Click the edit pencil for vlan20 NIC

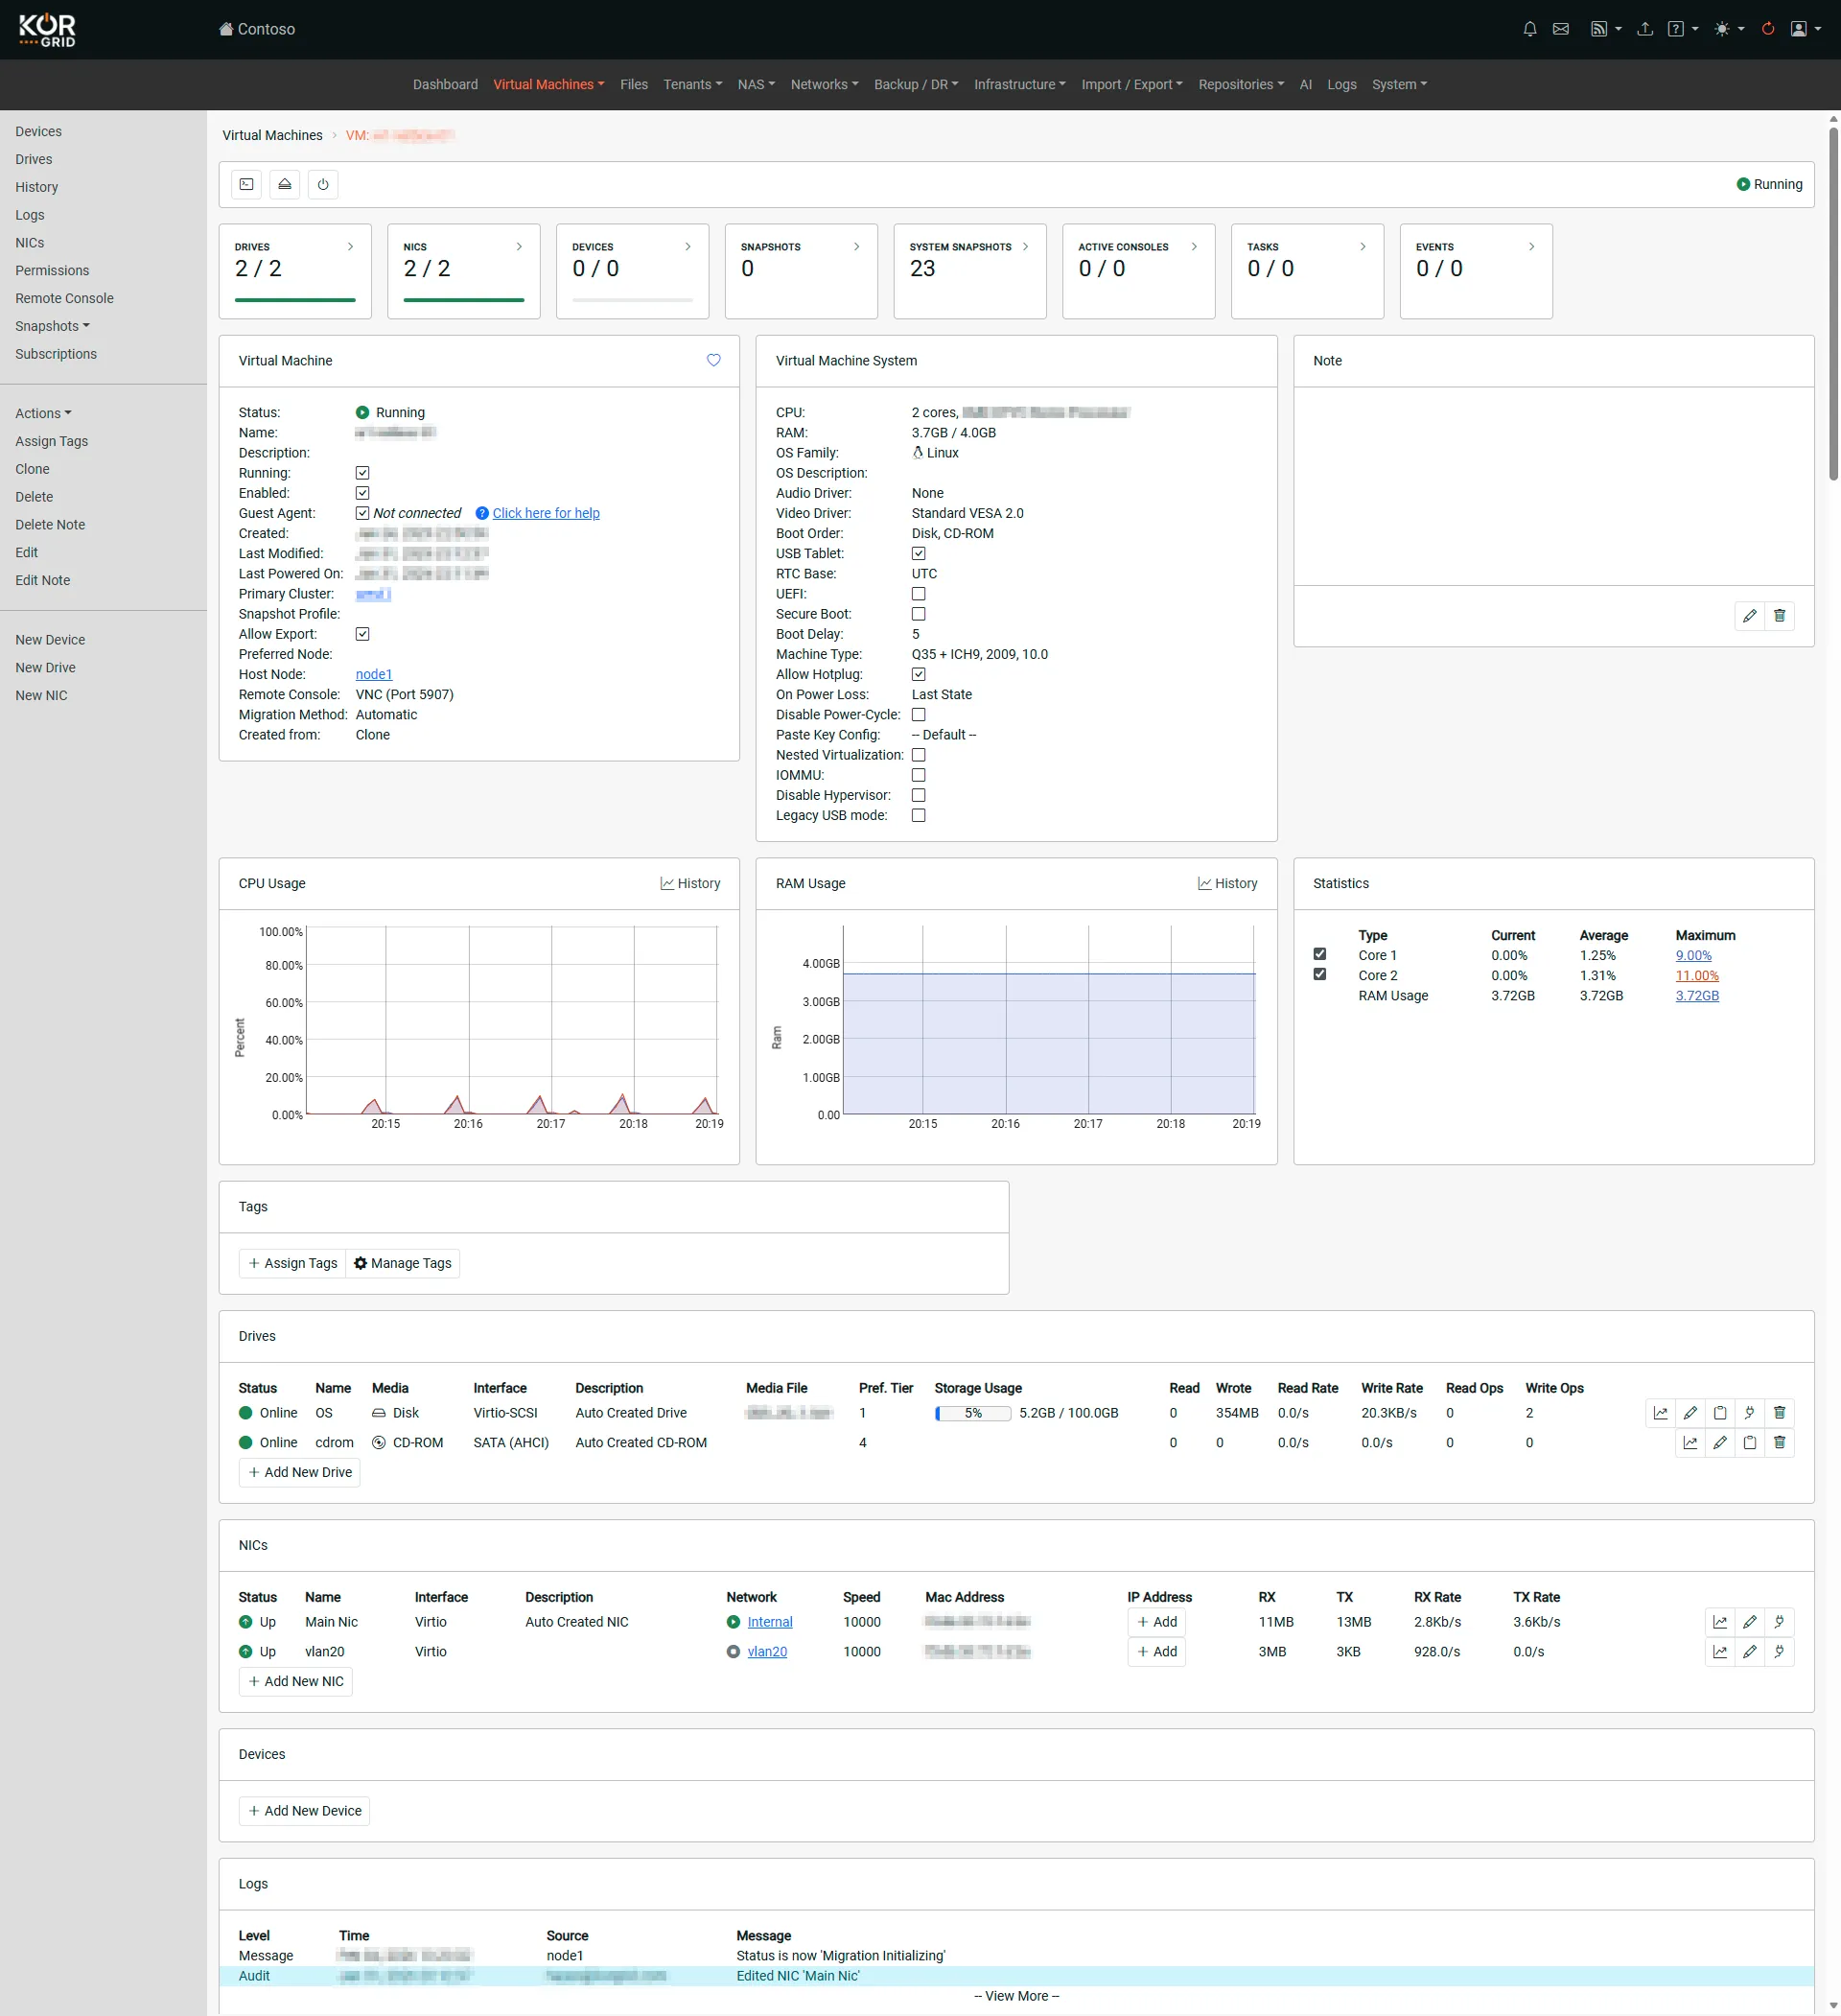click(x=1749, y=1651)
